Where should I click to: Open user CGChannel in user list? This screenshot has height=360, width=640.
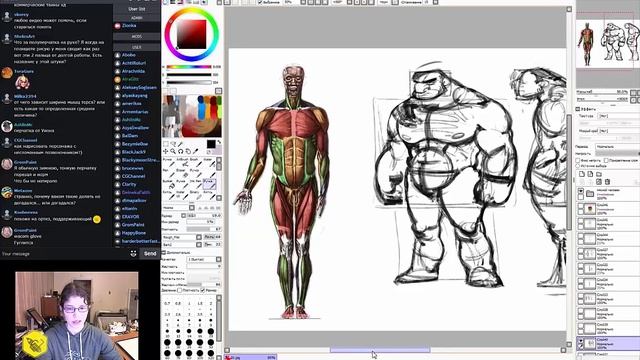(133, 176)
